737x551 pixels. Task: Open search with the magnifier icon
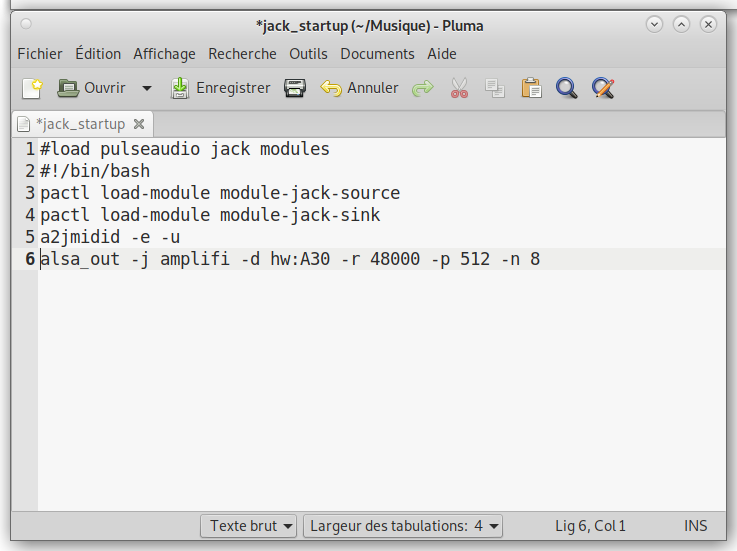[566, 88]
